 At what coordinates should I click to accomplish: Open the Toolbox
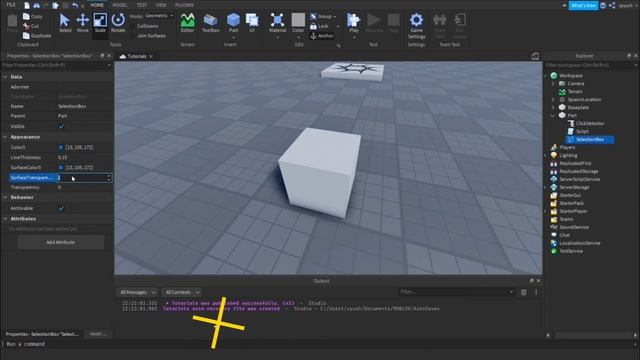tap(211, 23)
